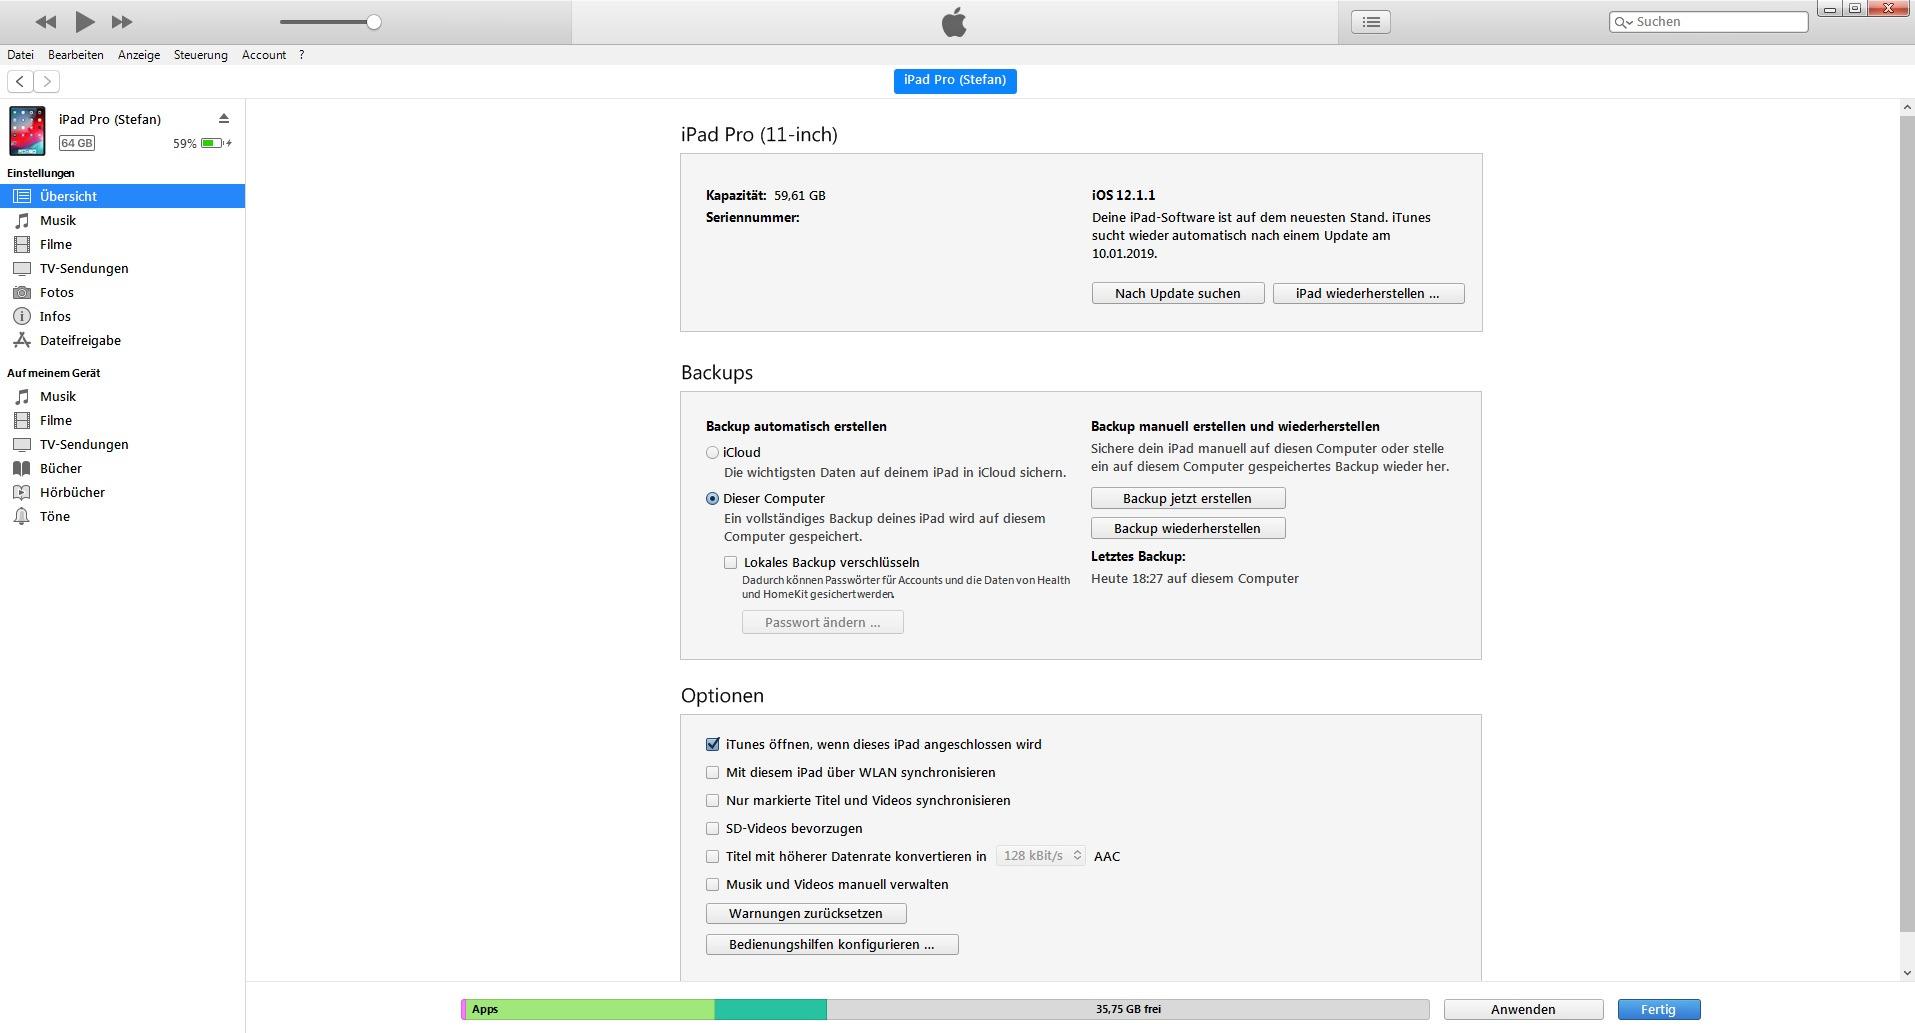Open Bücher on the device

coord(122,468)
